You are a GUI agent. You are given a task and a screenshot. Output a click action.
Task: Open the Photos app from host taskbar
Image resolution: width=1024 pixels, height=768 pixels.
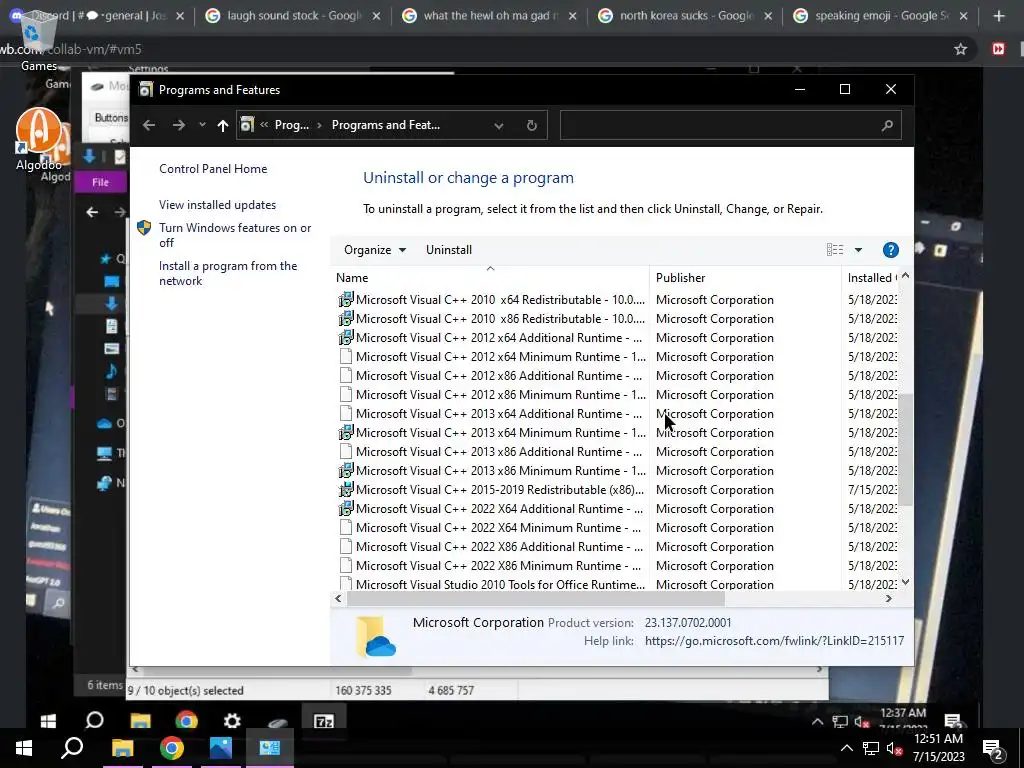221,748
